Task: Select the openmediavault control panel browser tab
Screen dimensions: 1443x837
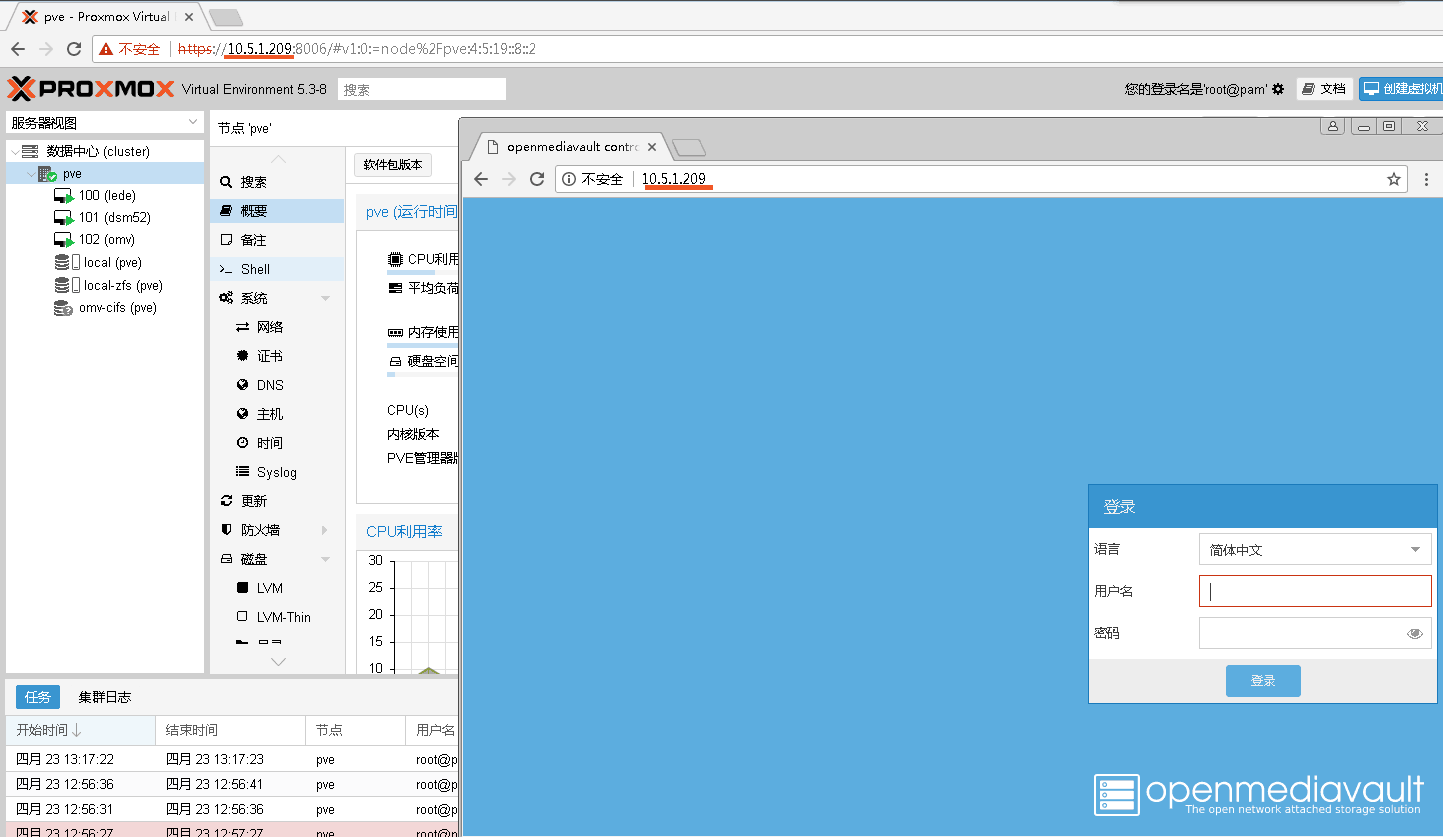Action: tap(570, 147)
